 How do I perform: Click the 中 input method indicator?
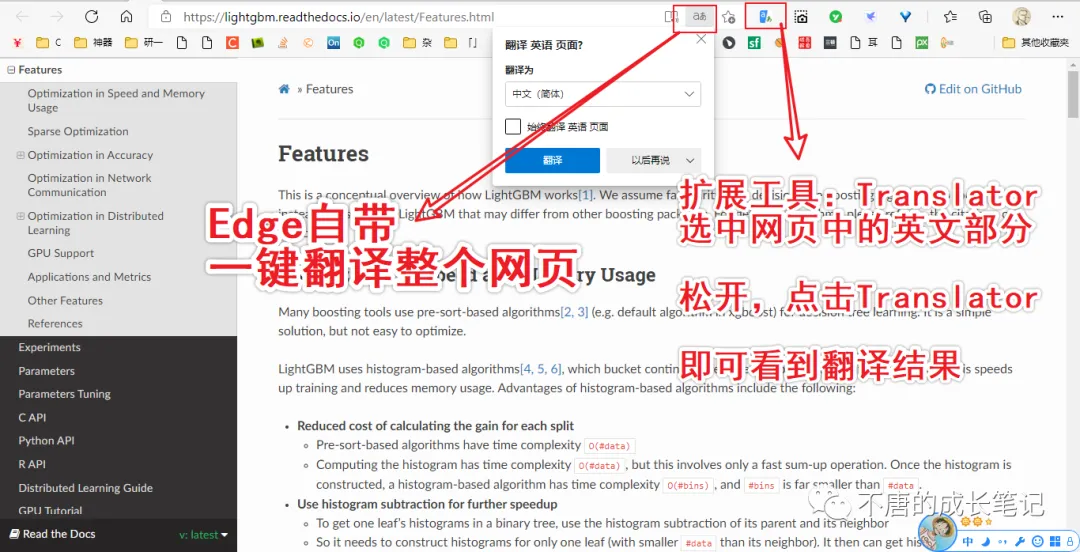(968, 541)
